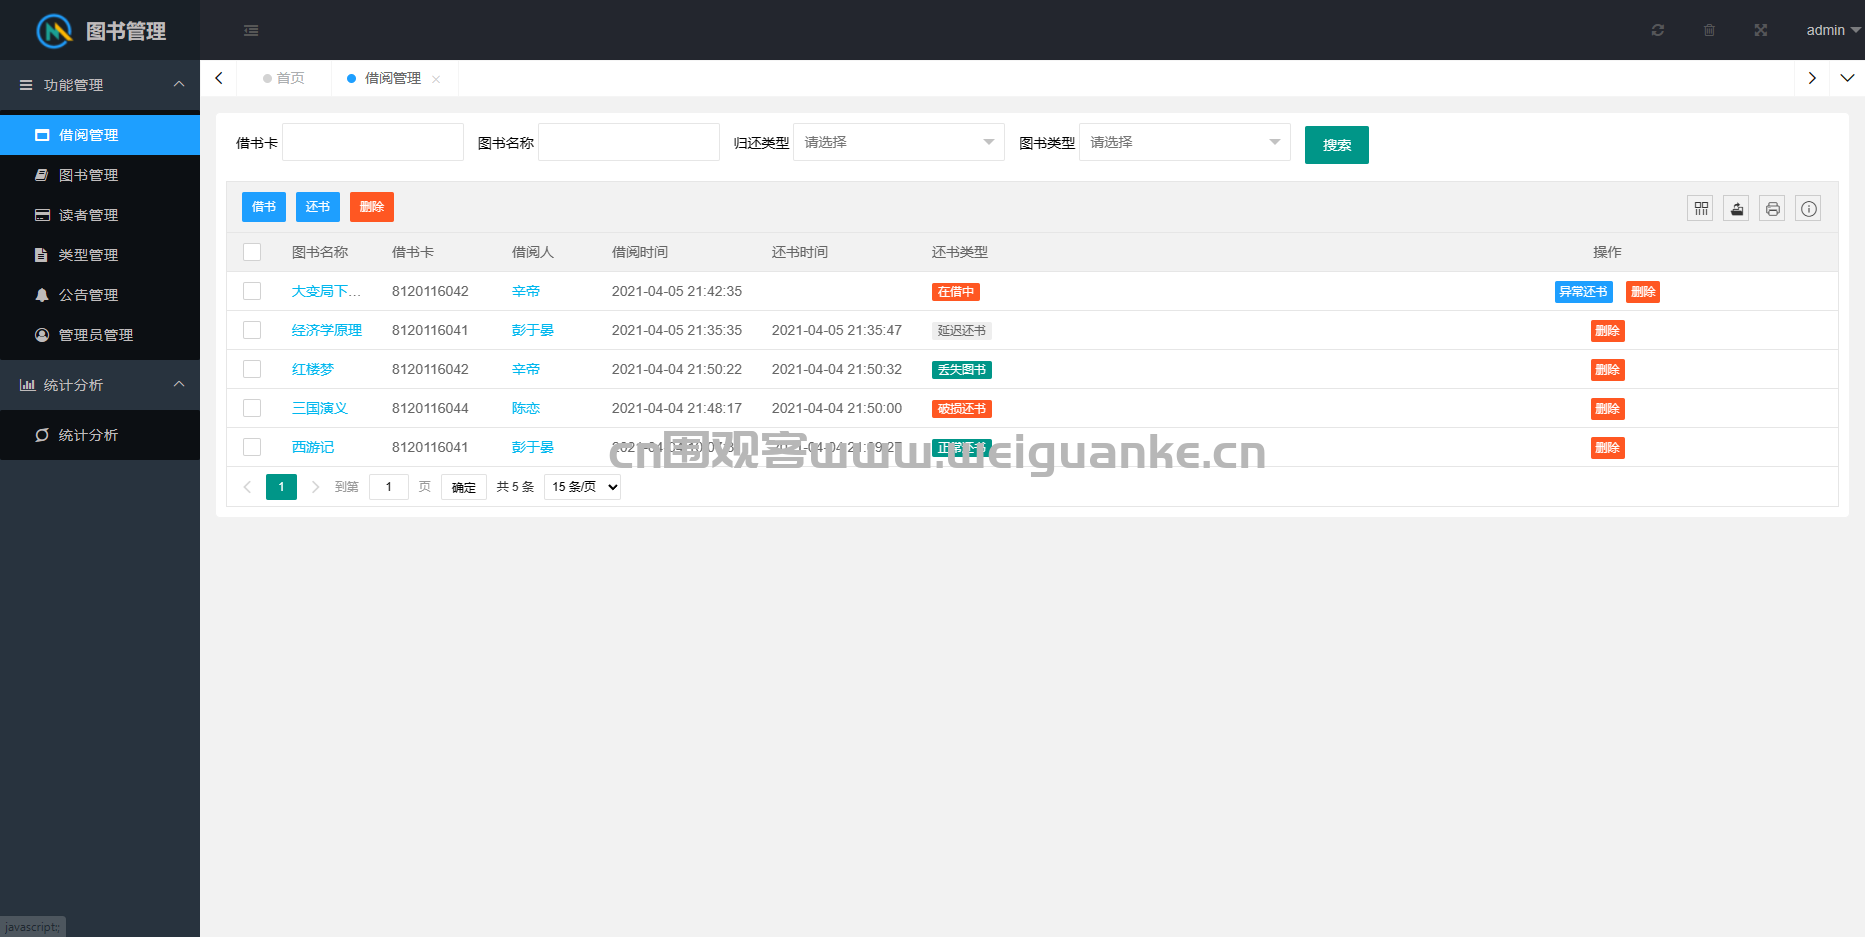This screenshot has height=937, width=1865.
Task: Click the print icon in table toolbar
Action: (1773, 208)
